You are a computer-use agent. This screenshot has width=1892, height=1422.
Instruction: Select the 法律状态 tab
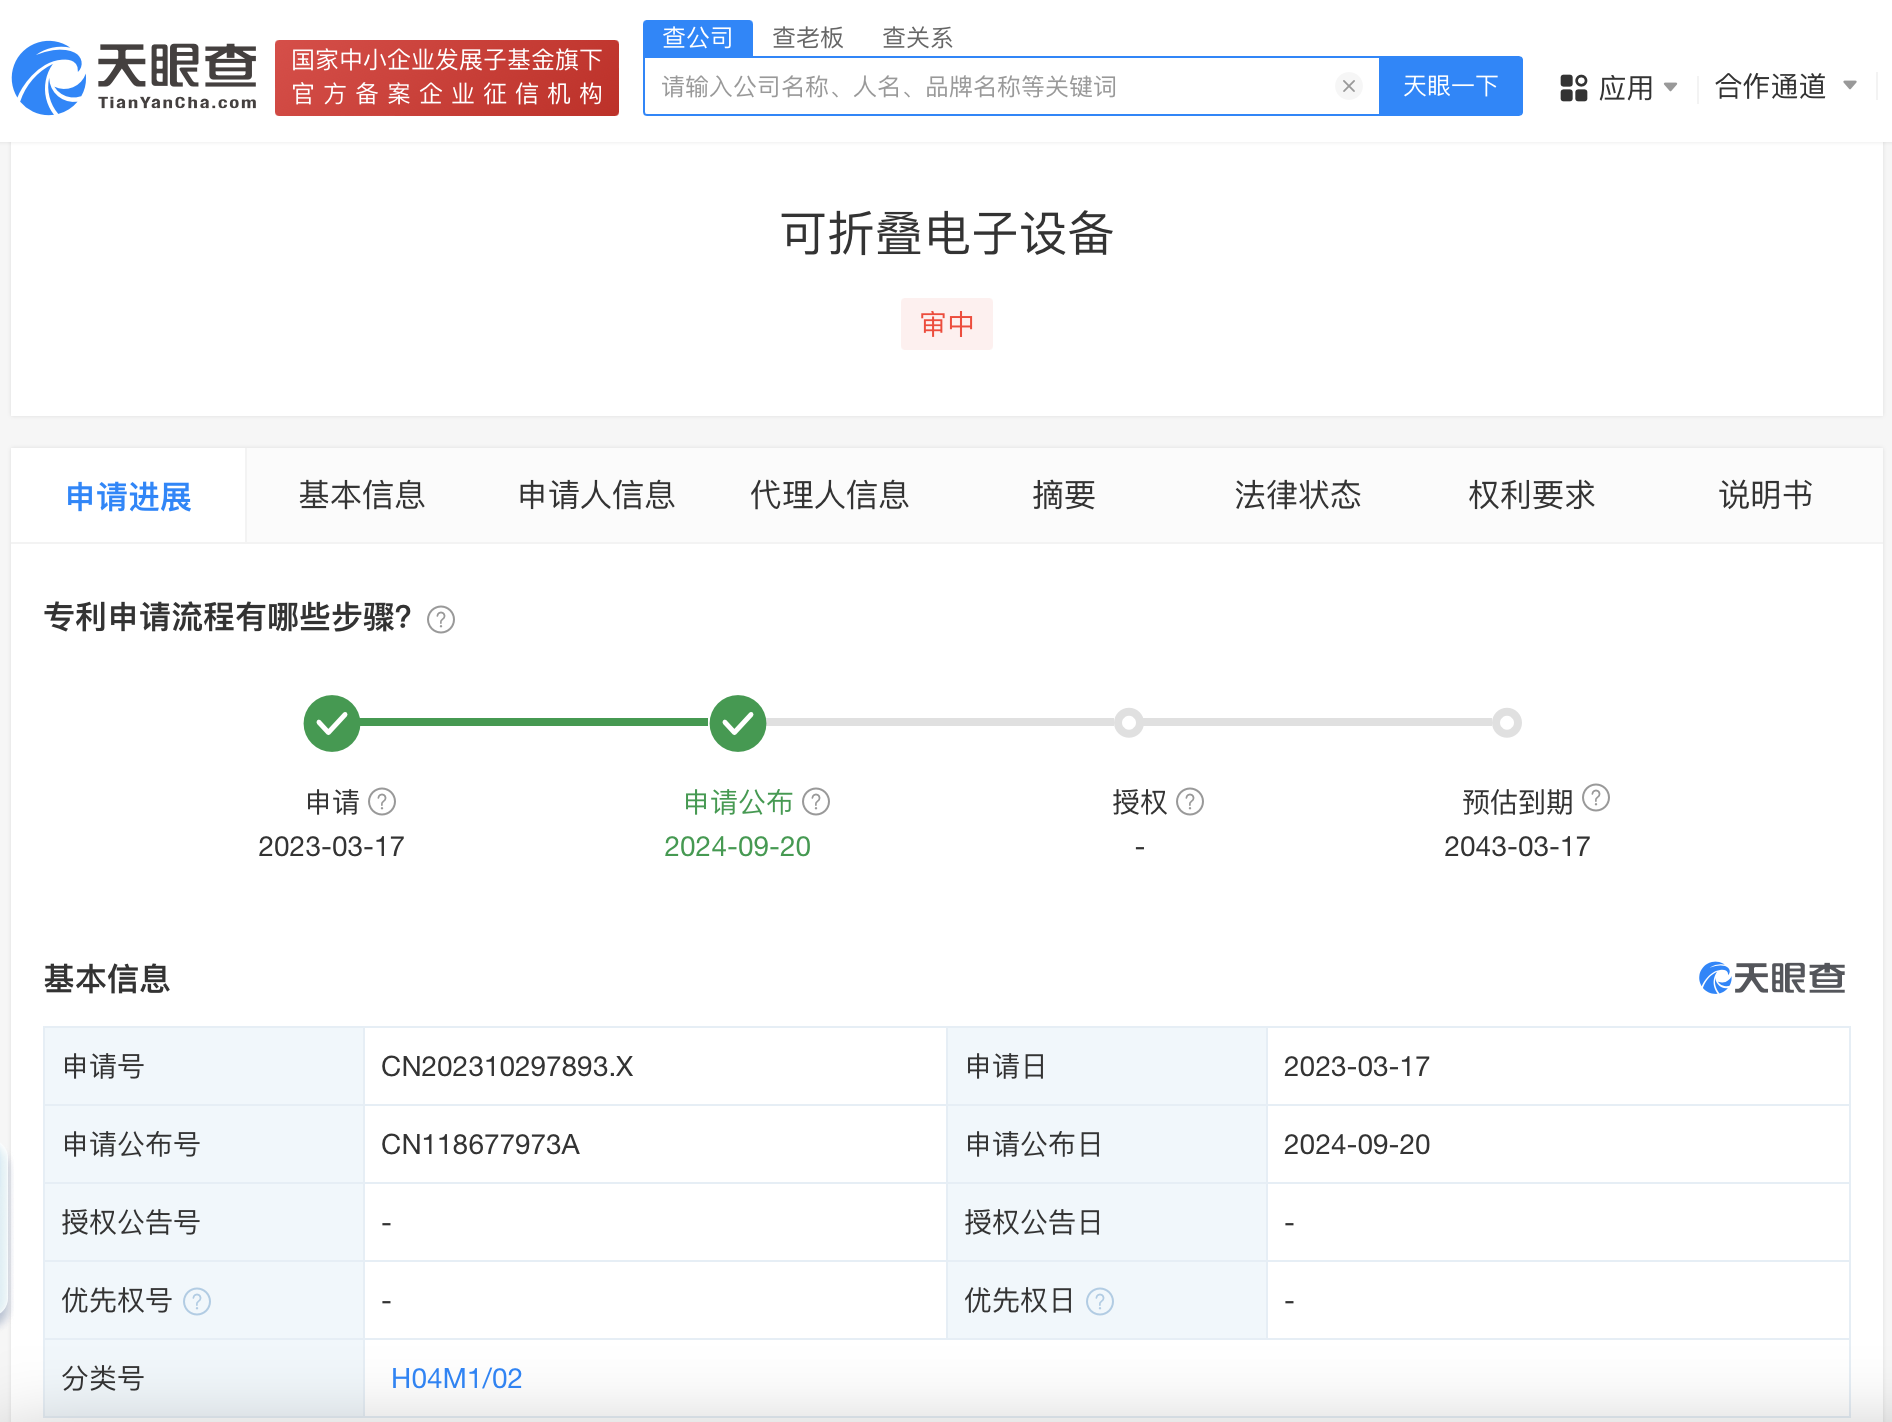(x=1297, y=495)
